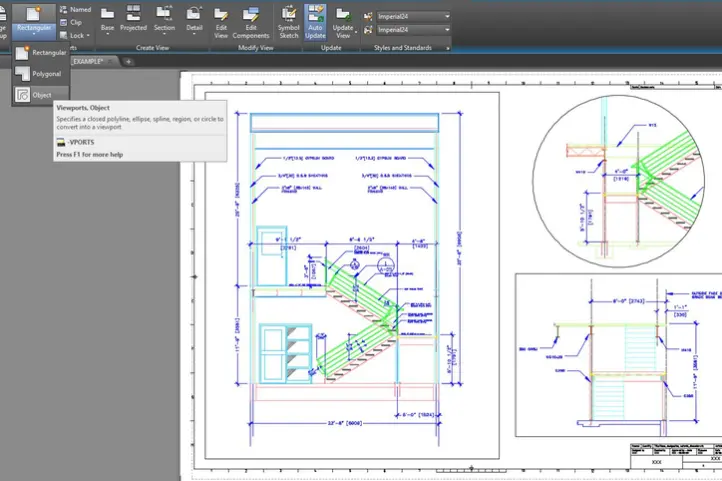The image size is (722, 481).
Task: Click the 22'-8" [6909] bottom dimension
Action: pyautogui.click(x=344, y=423)
